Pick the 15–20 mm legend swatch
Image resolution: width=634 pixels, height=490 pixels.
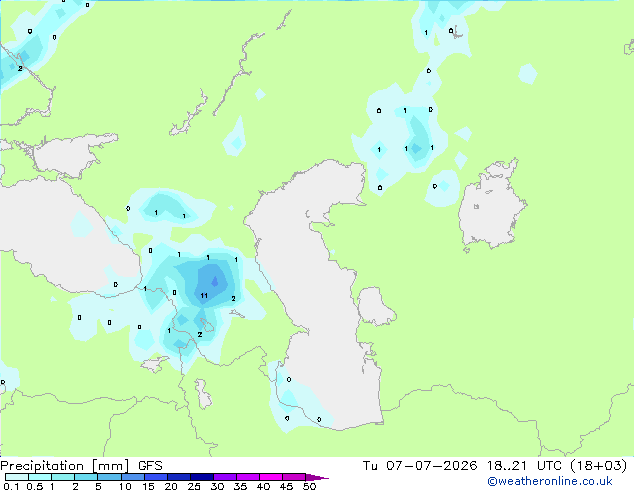156,477
